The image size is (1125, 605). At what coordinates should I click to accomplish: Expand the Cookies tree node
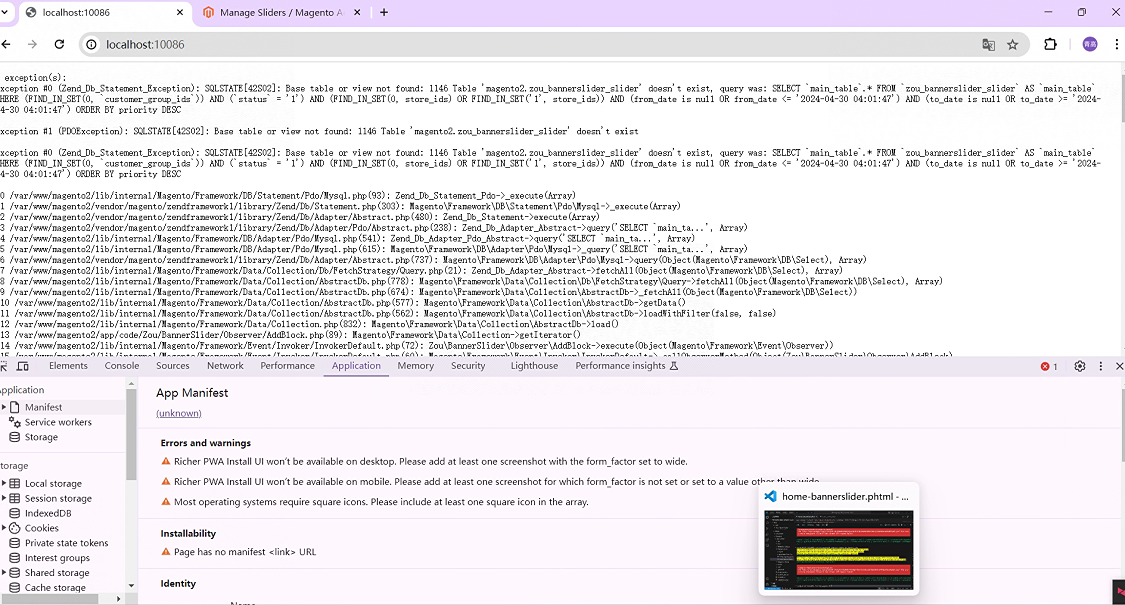pos(4,528)
